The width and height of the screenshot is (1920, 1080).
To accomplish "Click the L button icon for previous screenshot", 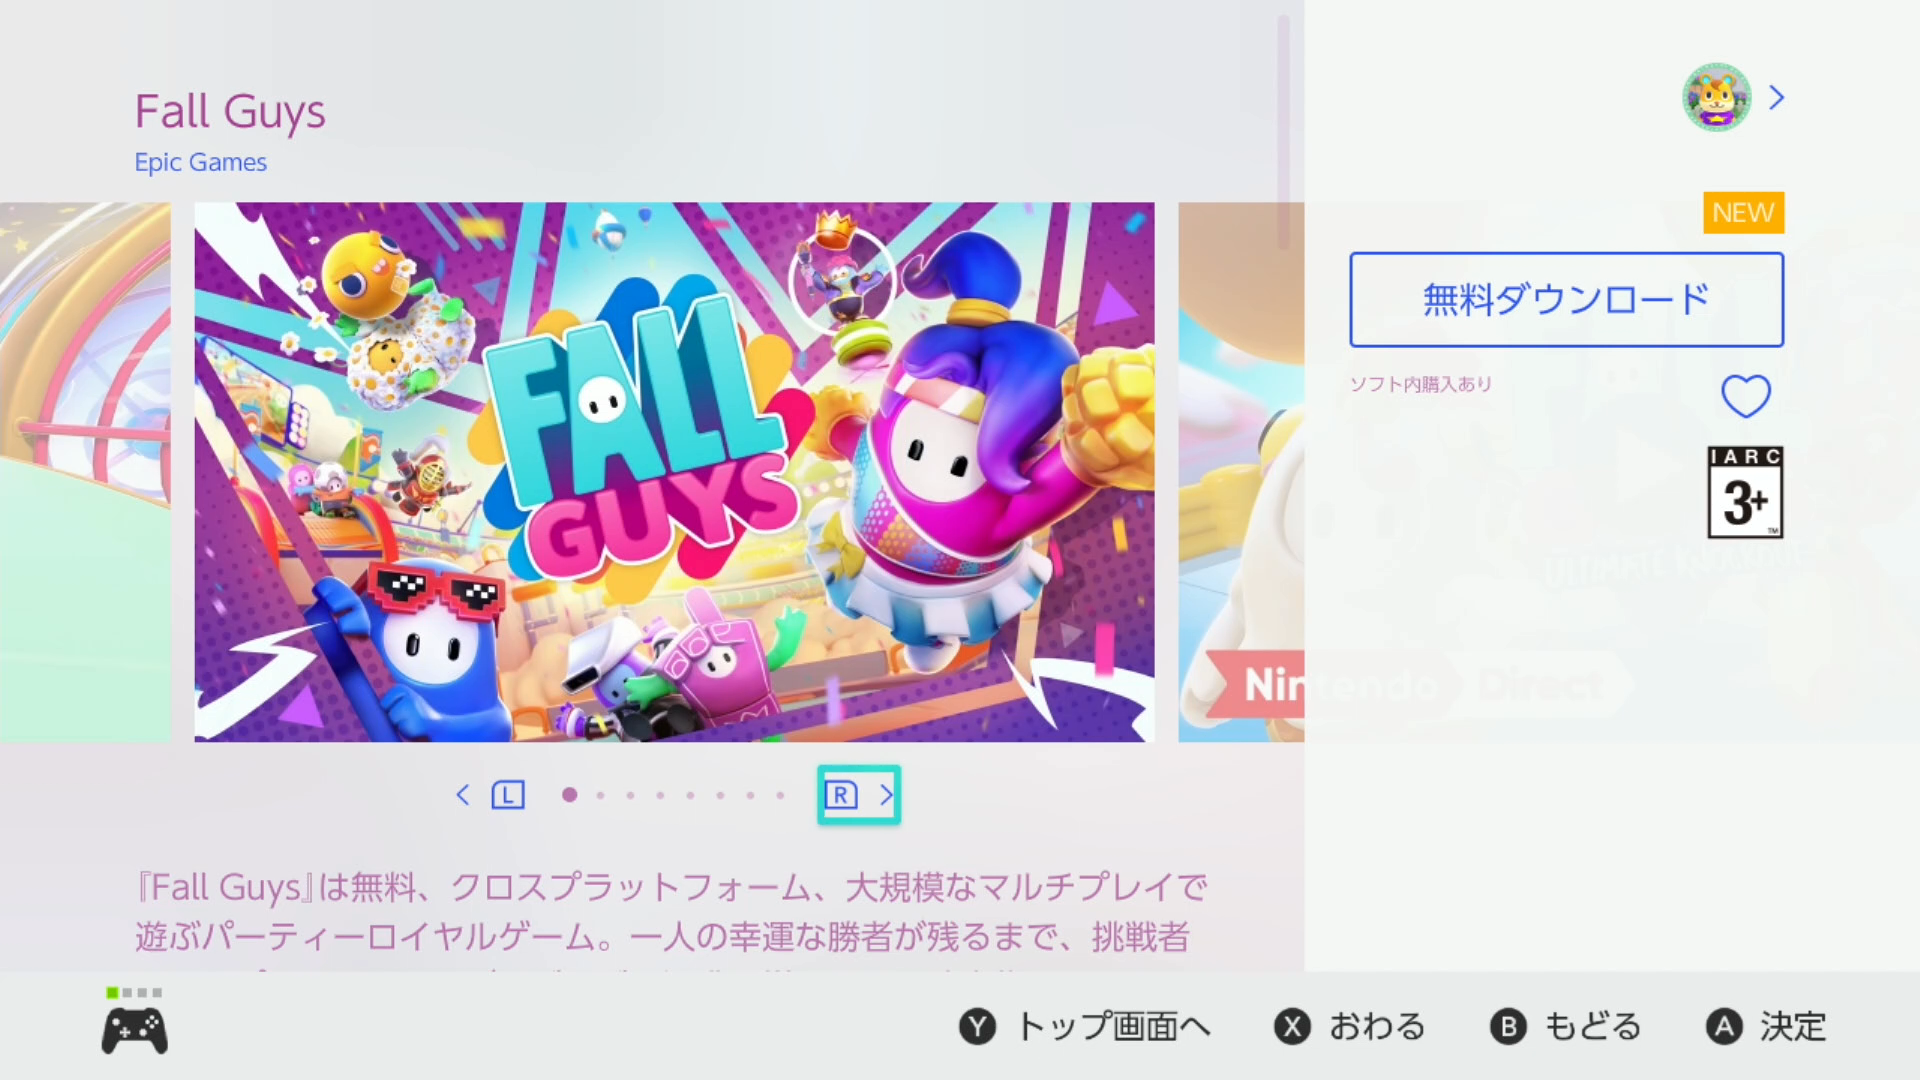I will [508, 795].
